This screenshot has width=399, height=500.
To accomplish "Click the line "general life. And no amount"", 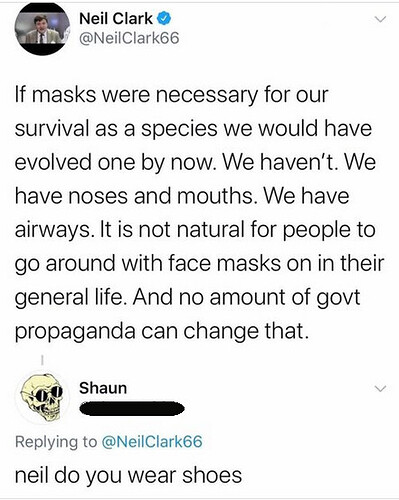I will pos(187,297).
